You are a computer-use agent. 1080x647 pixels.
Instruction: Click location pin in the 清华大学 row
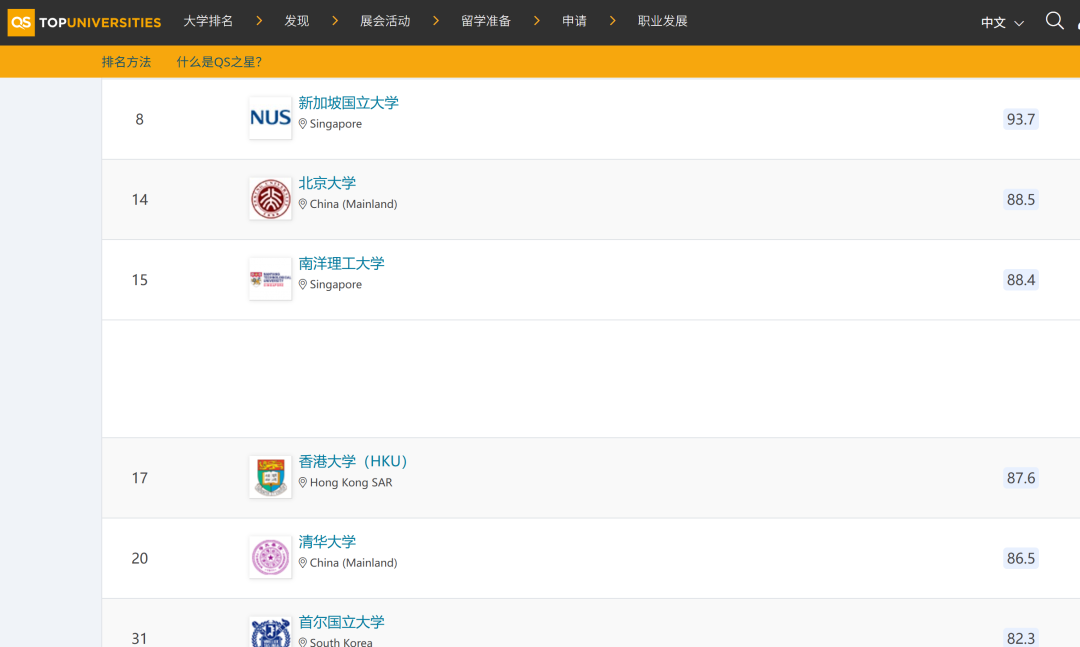pos(302,563)
